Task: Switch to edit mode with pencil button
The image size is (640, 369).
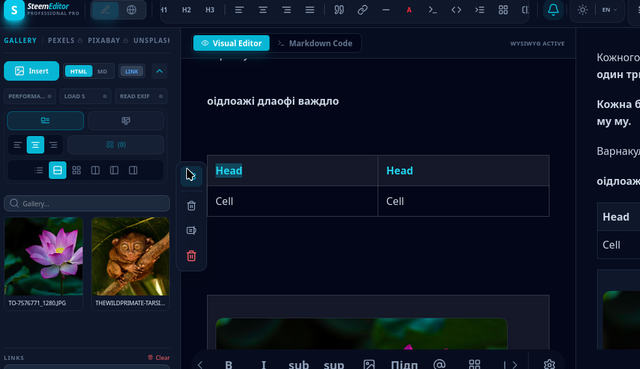Action: pyautogui.click(x=105, y=10)
